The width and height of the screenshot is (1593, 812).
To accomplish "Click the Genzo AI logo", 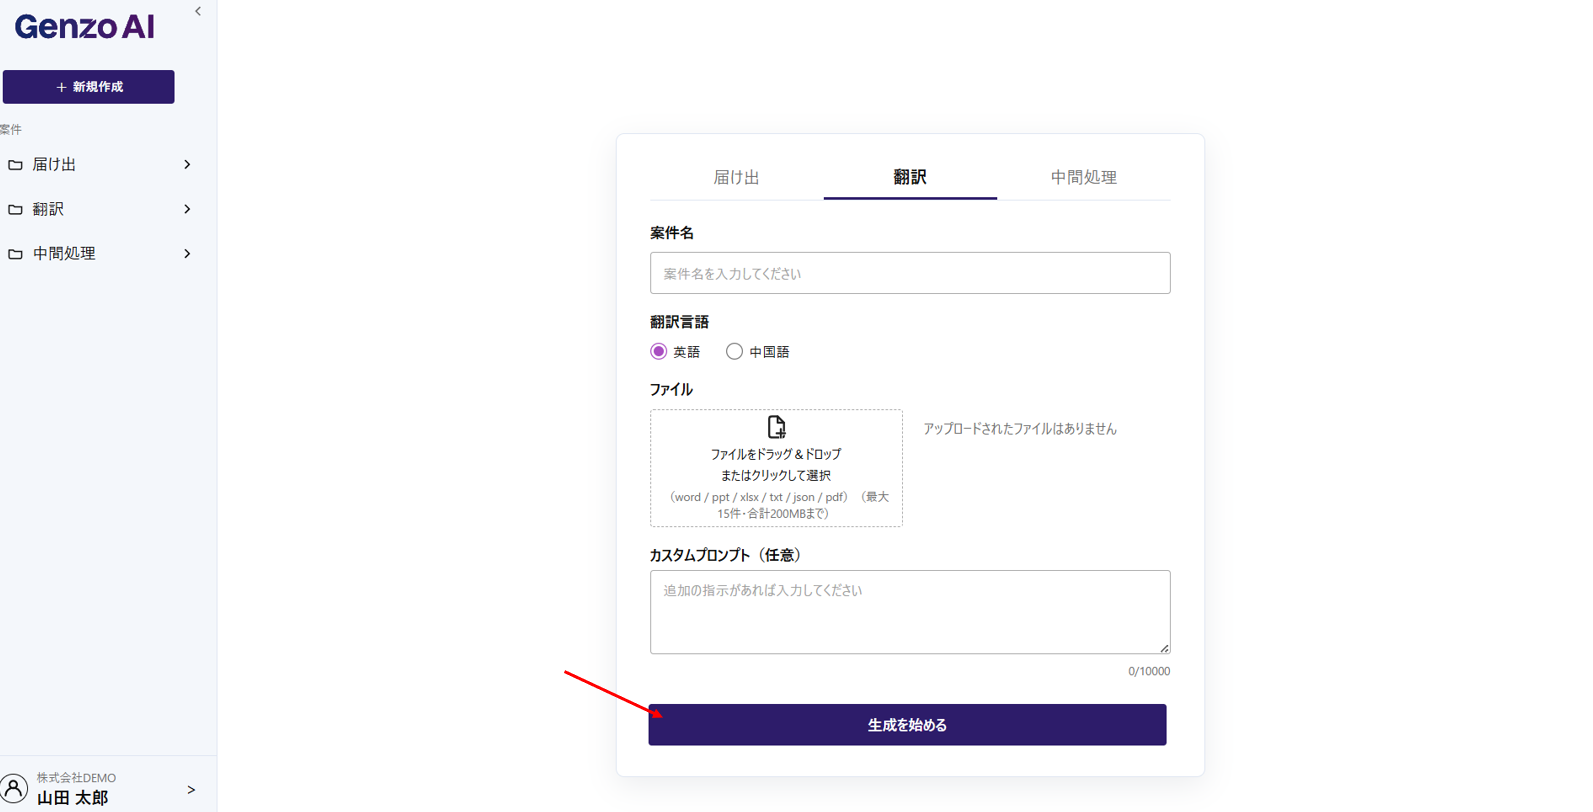I will coord(85,27).
